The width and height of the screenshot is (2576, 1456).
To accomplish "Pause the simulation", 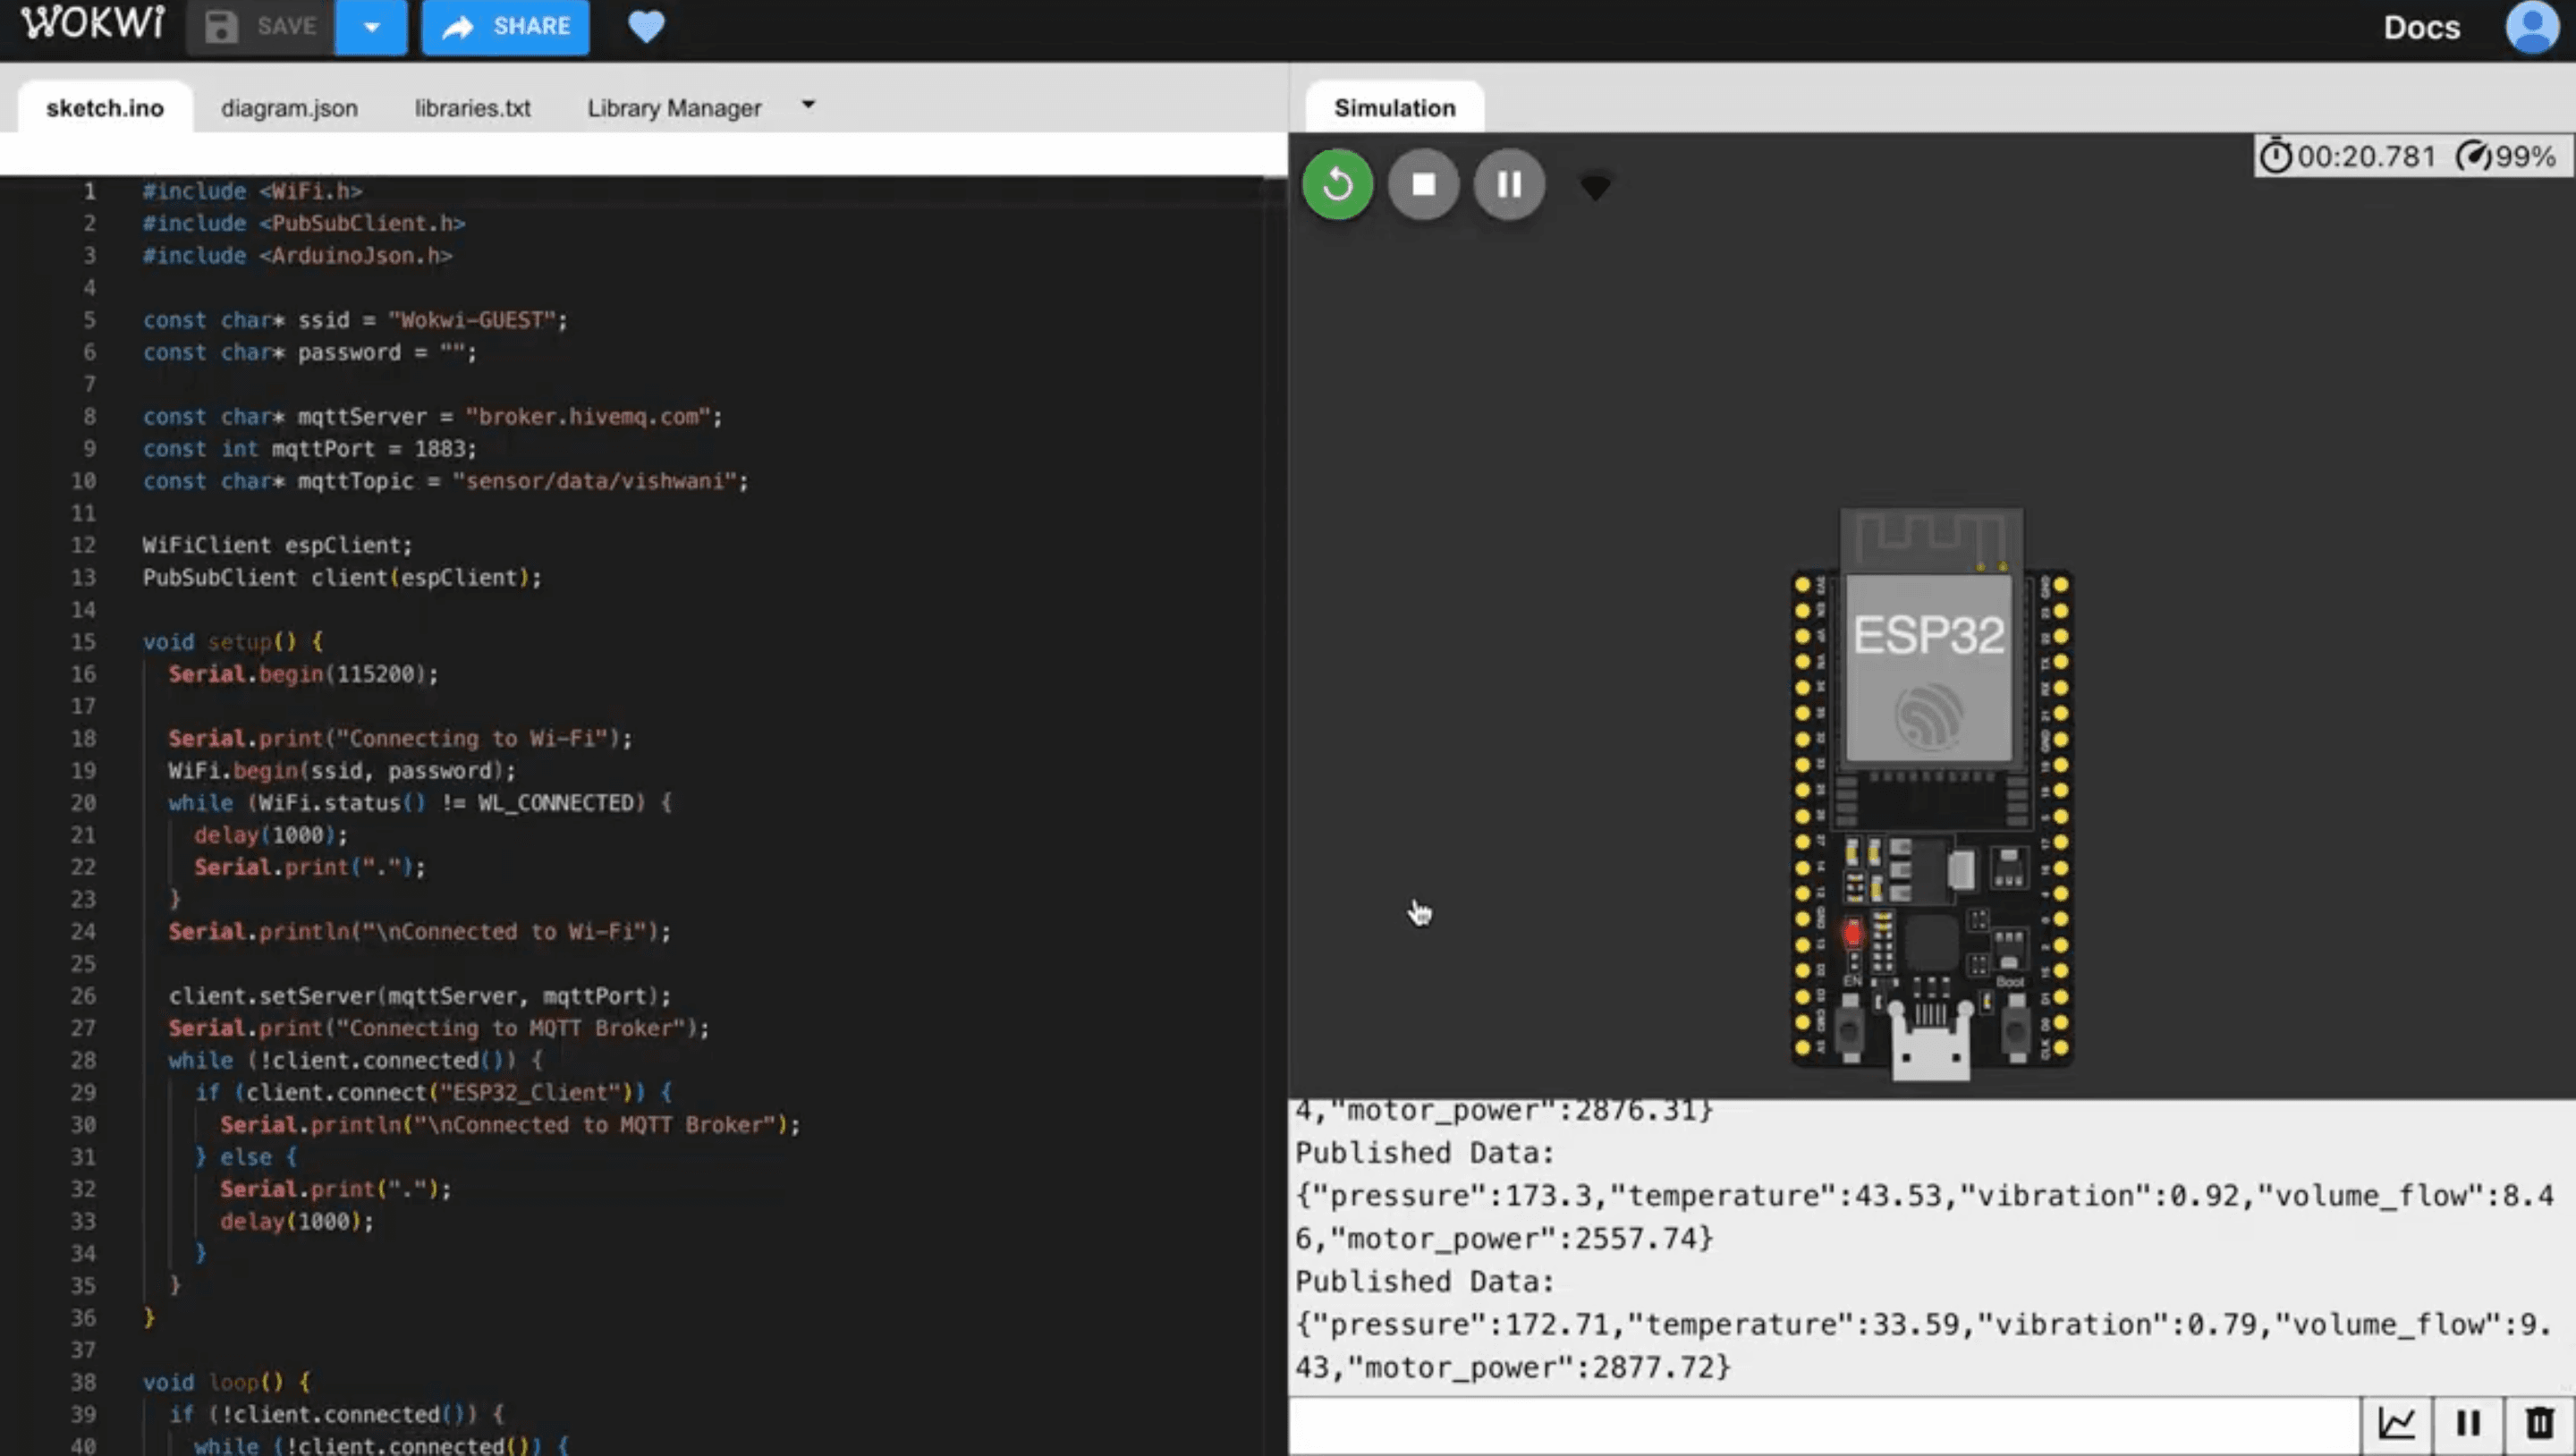I will [1509, 185].
